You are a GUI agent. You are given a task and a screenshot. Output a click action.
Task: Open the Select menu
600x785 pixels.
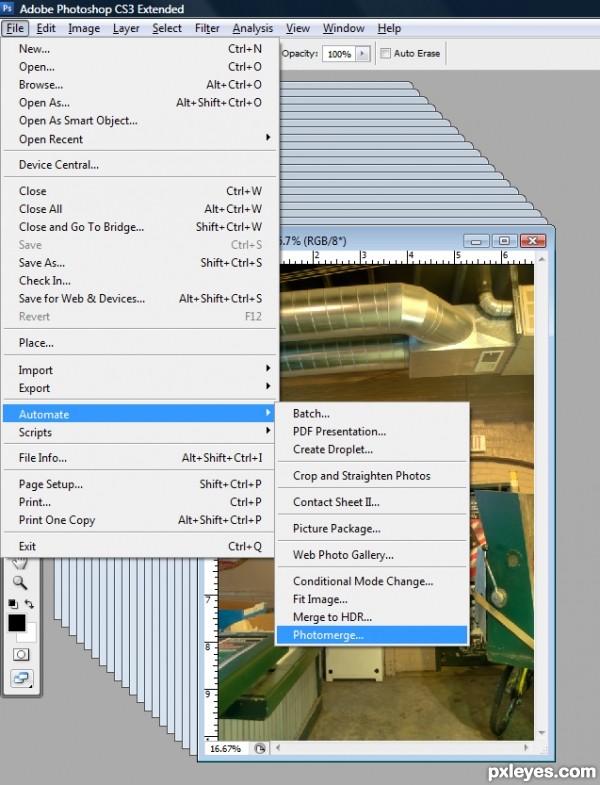point(167,28)
